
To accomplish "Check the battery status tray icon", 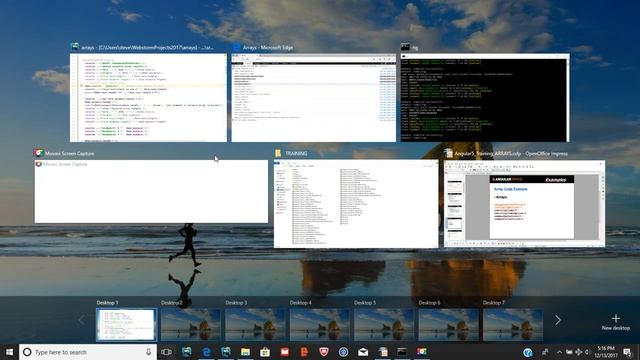I will coord(569,352).
